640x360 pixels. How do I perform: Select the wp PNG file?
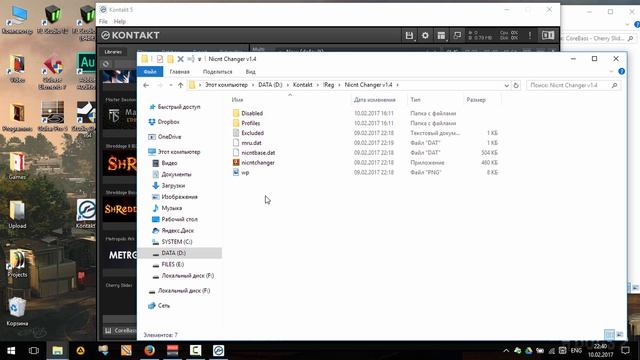(x=245, y=172)
